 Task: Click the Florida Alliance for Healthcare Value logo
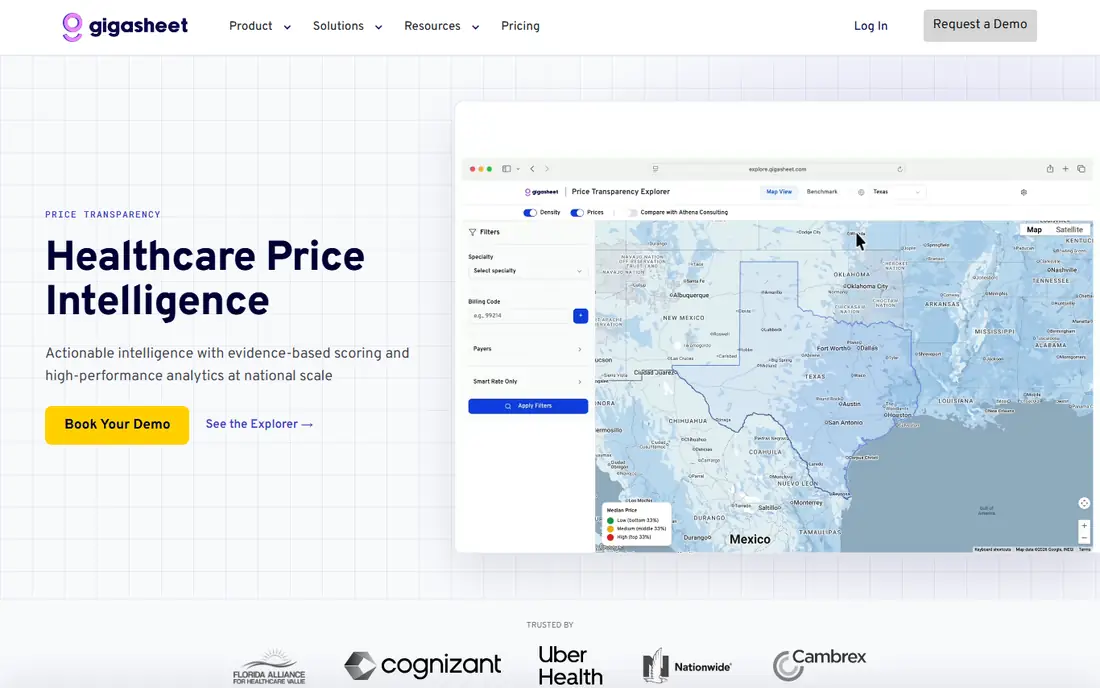269,667
